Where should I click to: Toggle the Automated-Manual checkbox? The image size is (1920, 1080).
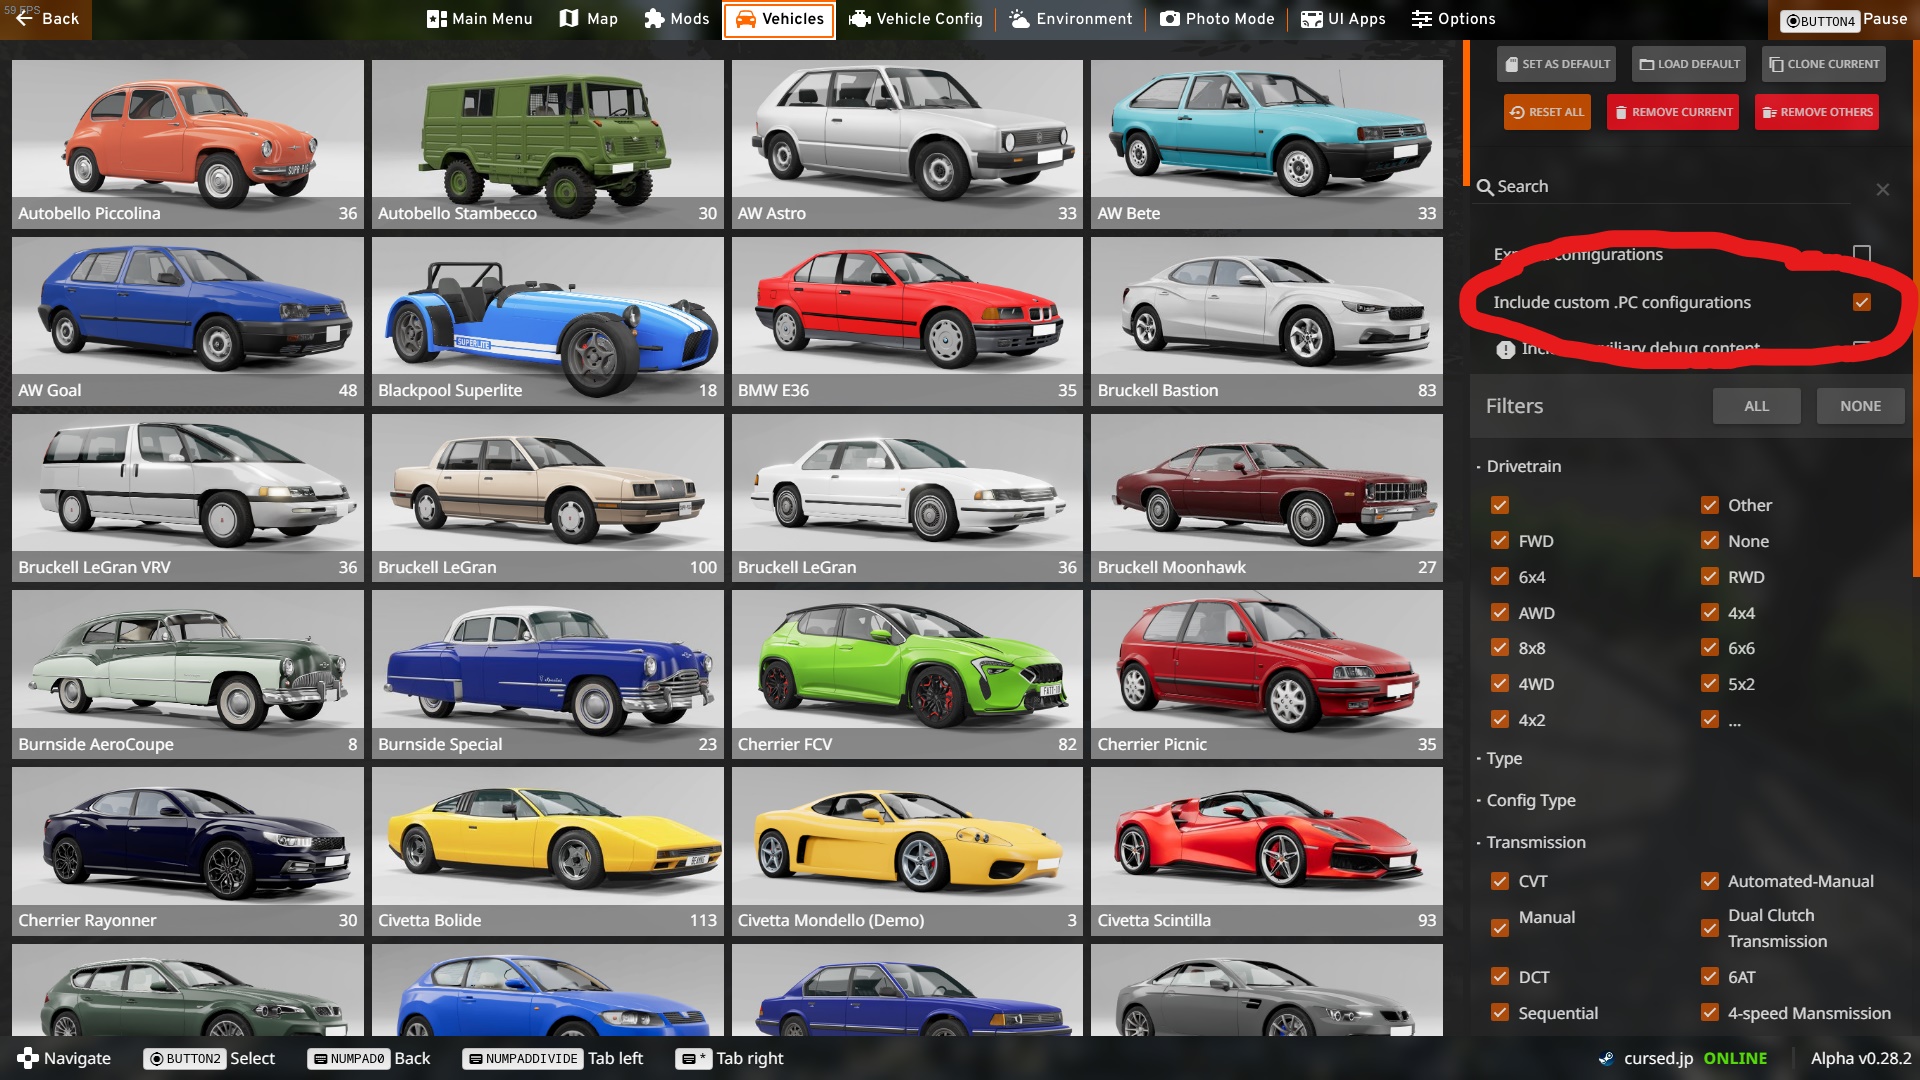tap(1710, 881)
